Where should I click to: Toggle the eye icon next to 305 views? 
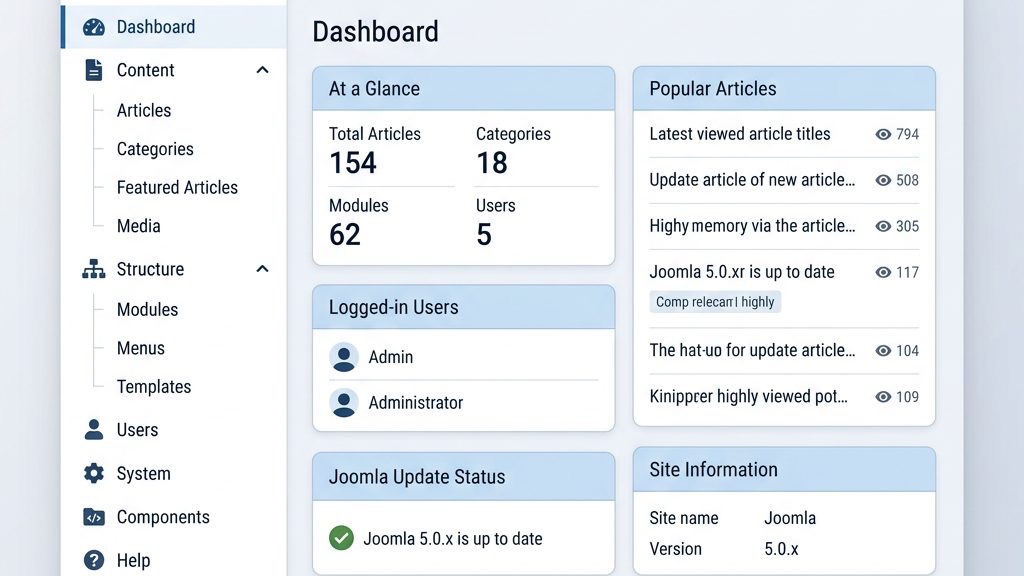tap(882, 226)
